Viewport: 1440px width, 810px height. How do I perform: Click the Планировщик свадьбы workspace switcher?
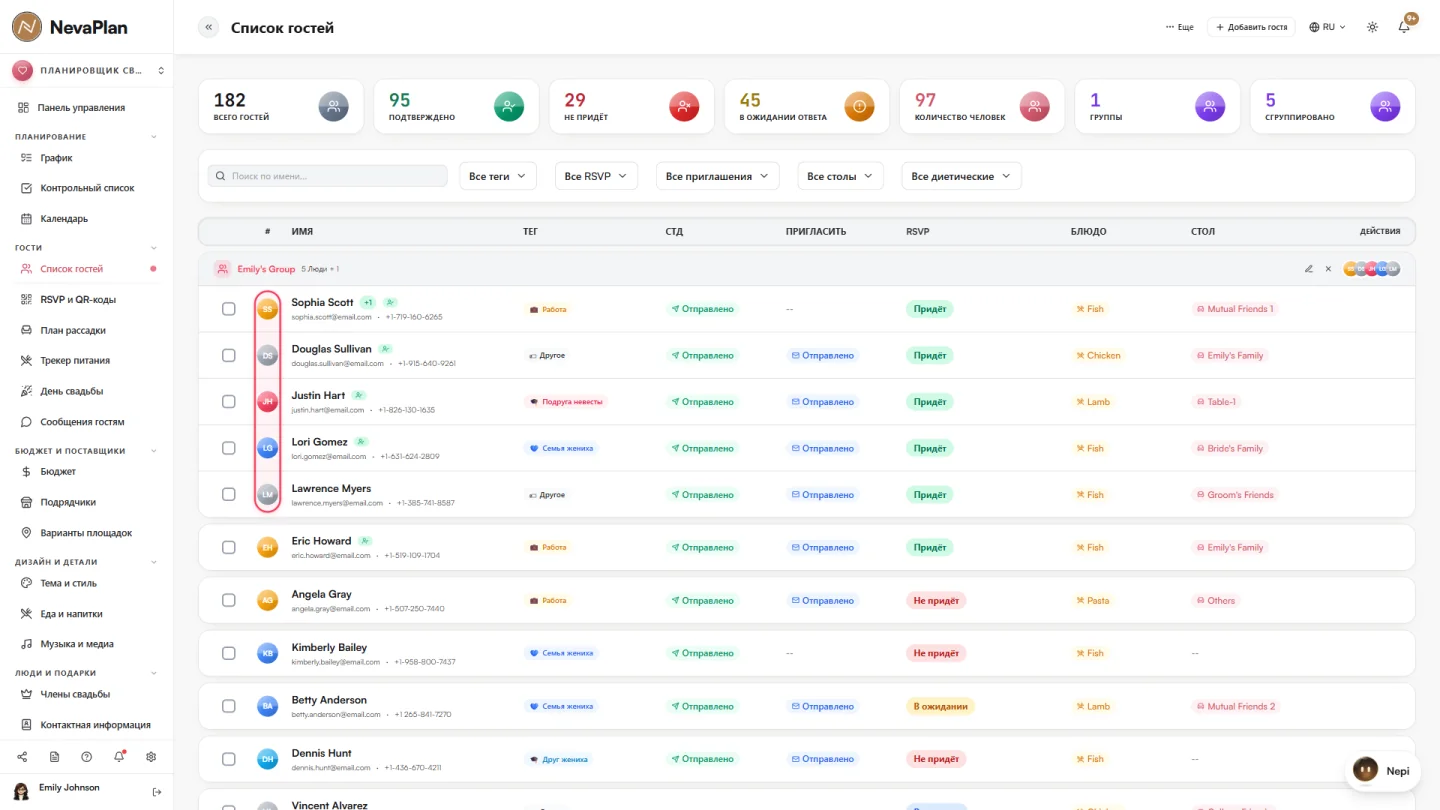(x=87, y=70)
